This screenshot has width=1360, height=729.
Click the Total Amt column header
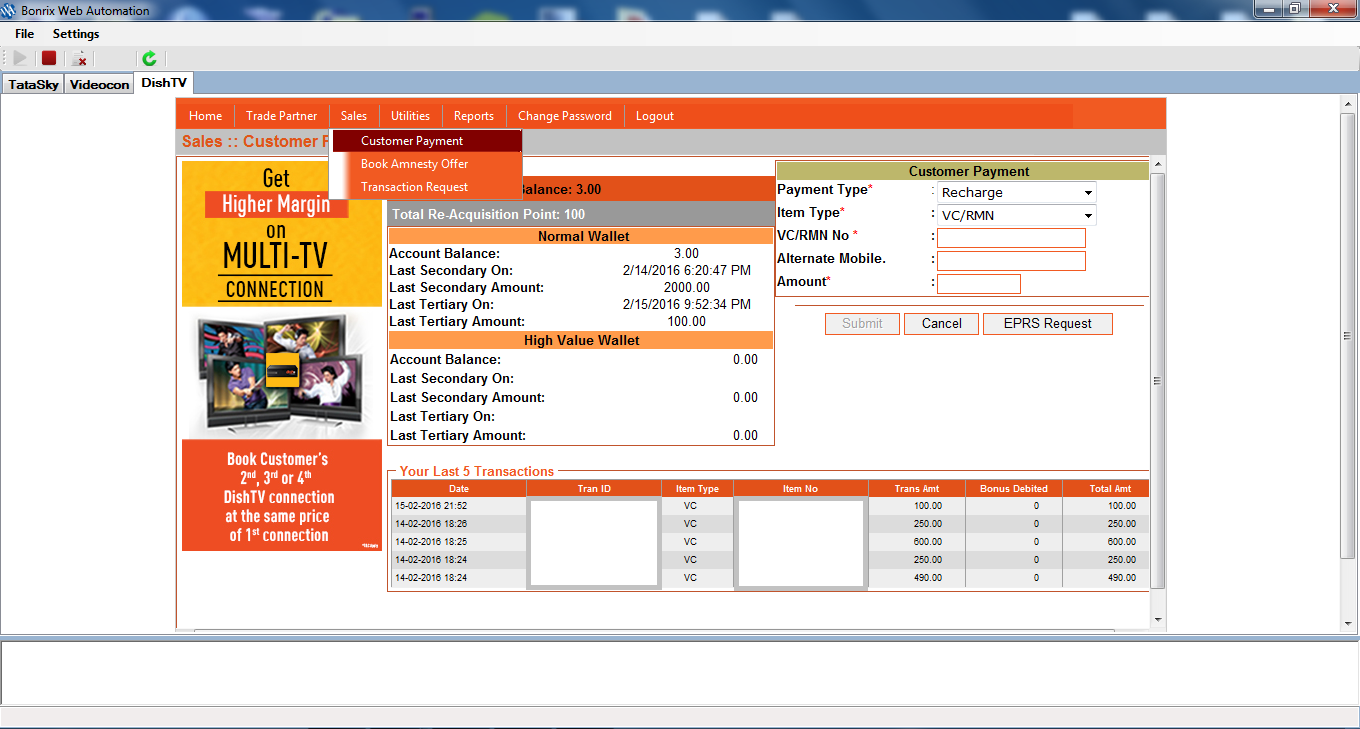1106,489
